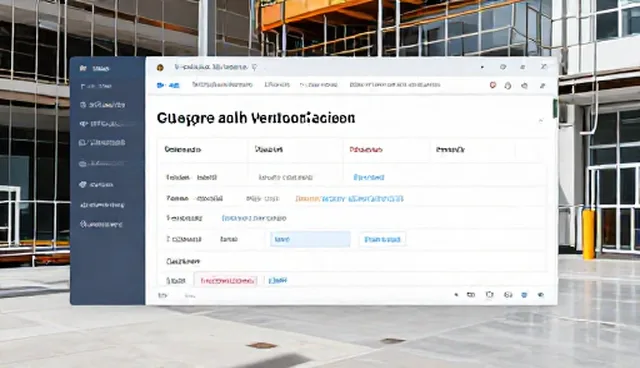Click the orange round icon in title bar

pyautogui.click(x=160, y=67)
